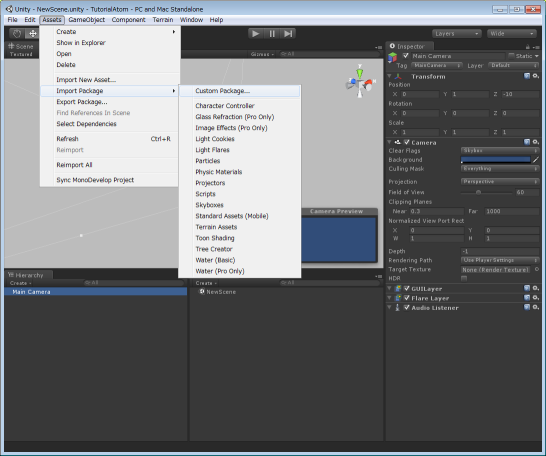Open Transform component gear settings
The height and width of the screenshot is (456, 546).
(536, 76)
